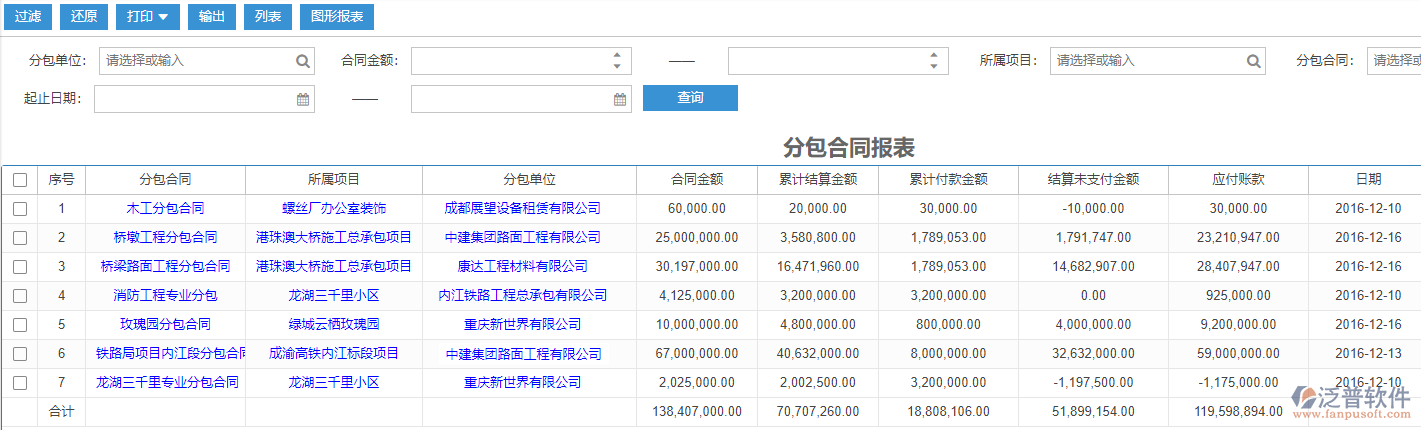Click the 过滤 toolbar button

pos(28,17)
